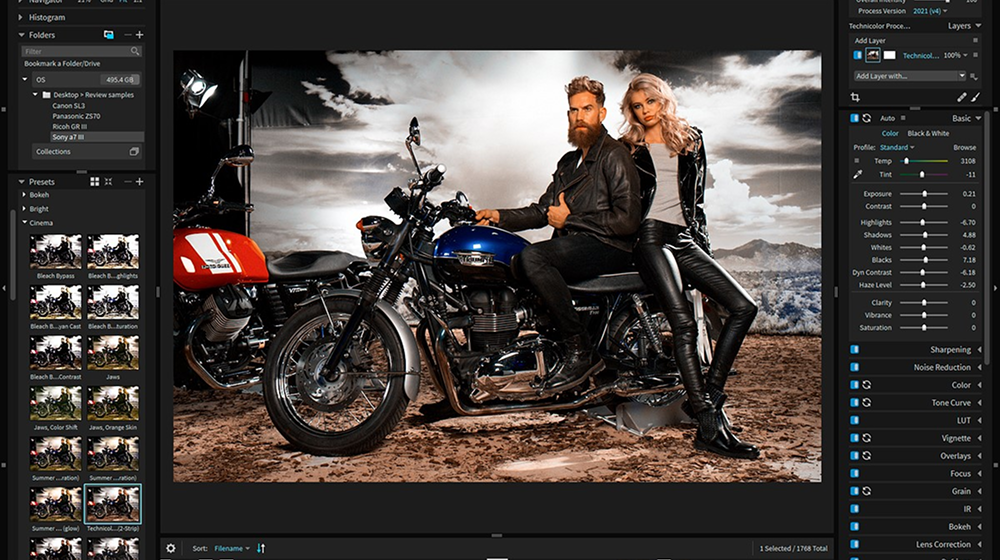The width and height of the screenshot is (1000, 560).
Task: Toggle sort direction arrows
Action: click(261, 548)
